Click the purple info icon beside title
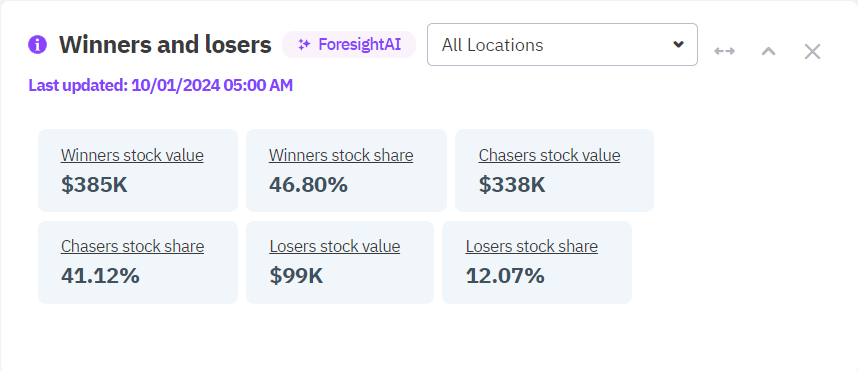The image size is (858, 371). click(x=37, y=44)
